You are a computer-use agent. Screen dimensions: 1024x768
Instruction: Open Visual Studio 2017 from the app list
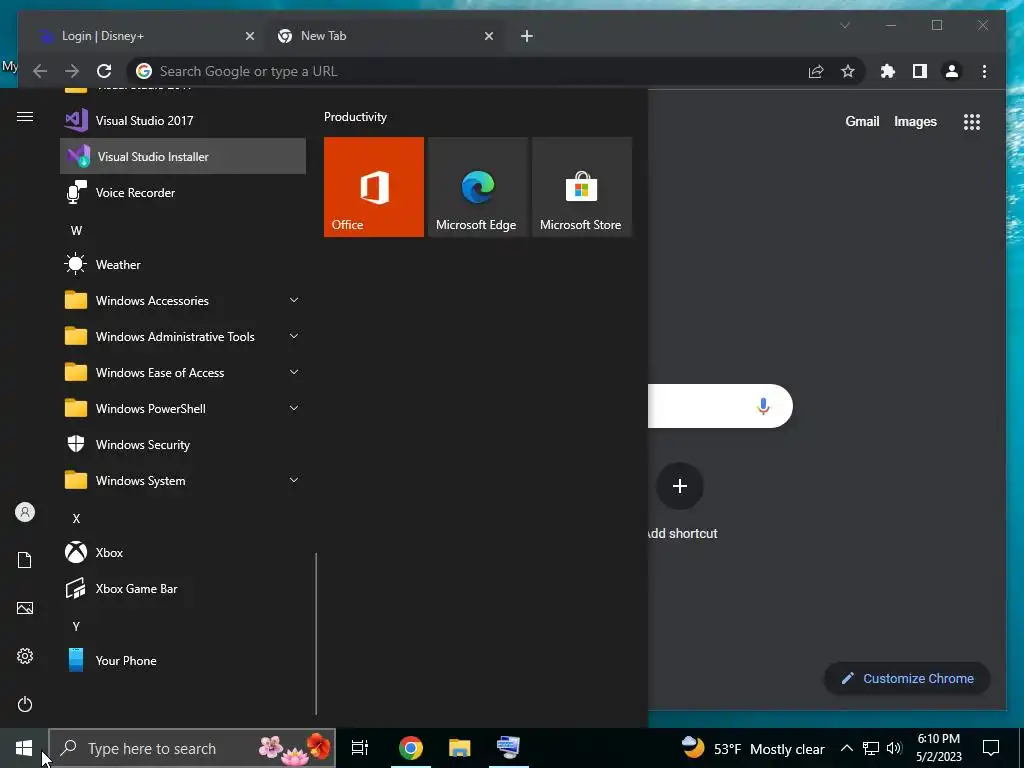coord(183,120)
